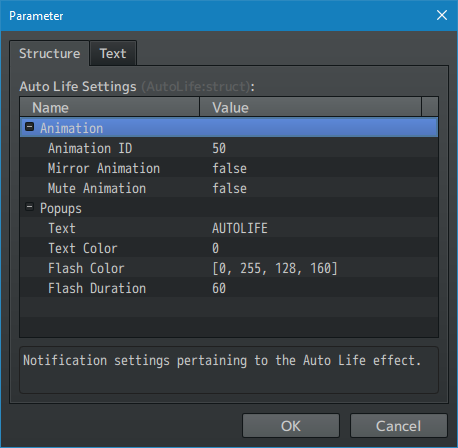Screen dimensions: 458x448
Task: Select the Flash Color parameter name
Action: pos(86,268)
